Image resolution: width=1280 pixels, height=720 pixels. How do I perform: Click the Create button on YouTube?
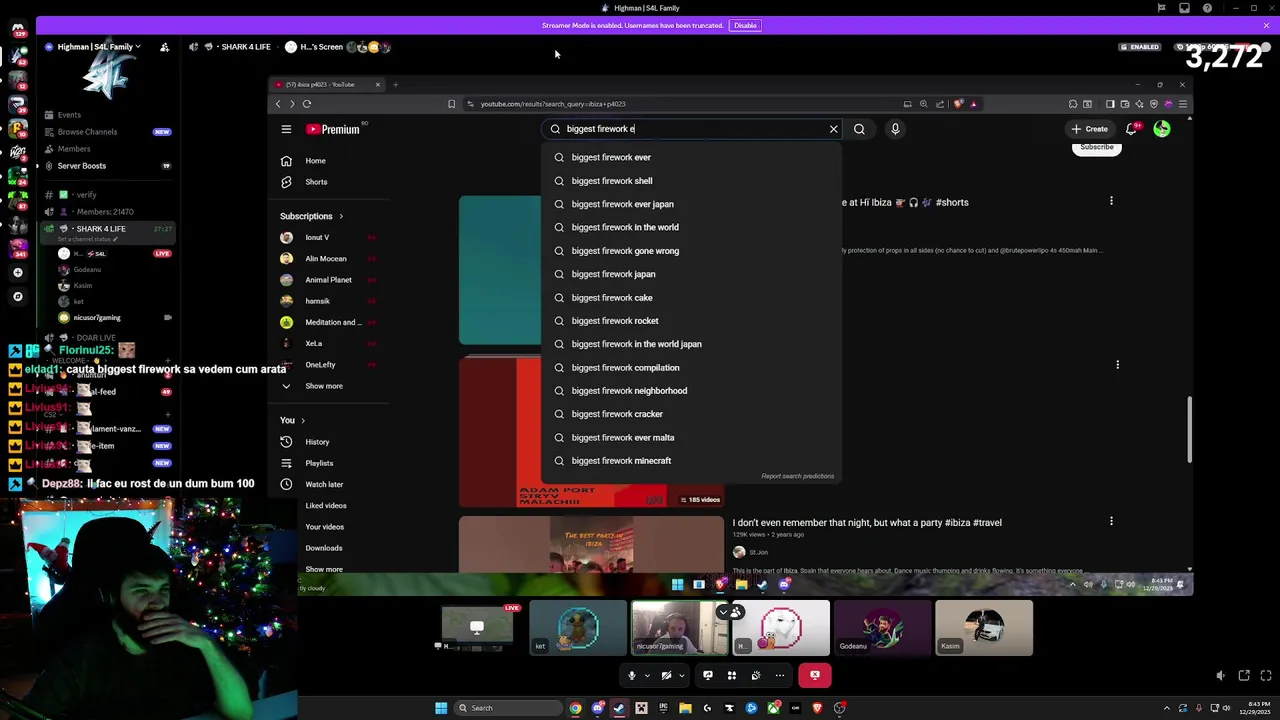[1089, 129]
